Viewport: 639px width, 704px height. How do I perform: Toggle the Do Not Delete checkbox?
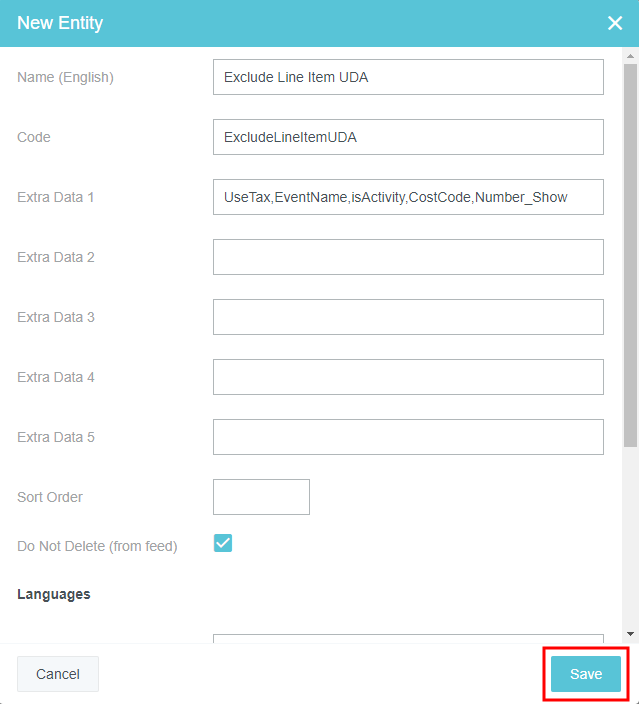[x=223, y=543]
